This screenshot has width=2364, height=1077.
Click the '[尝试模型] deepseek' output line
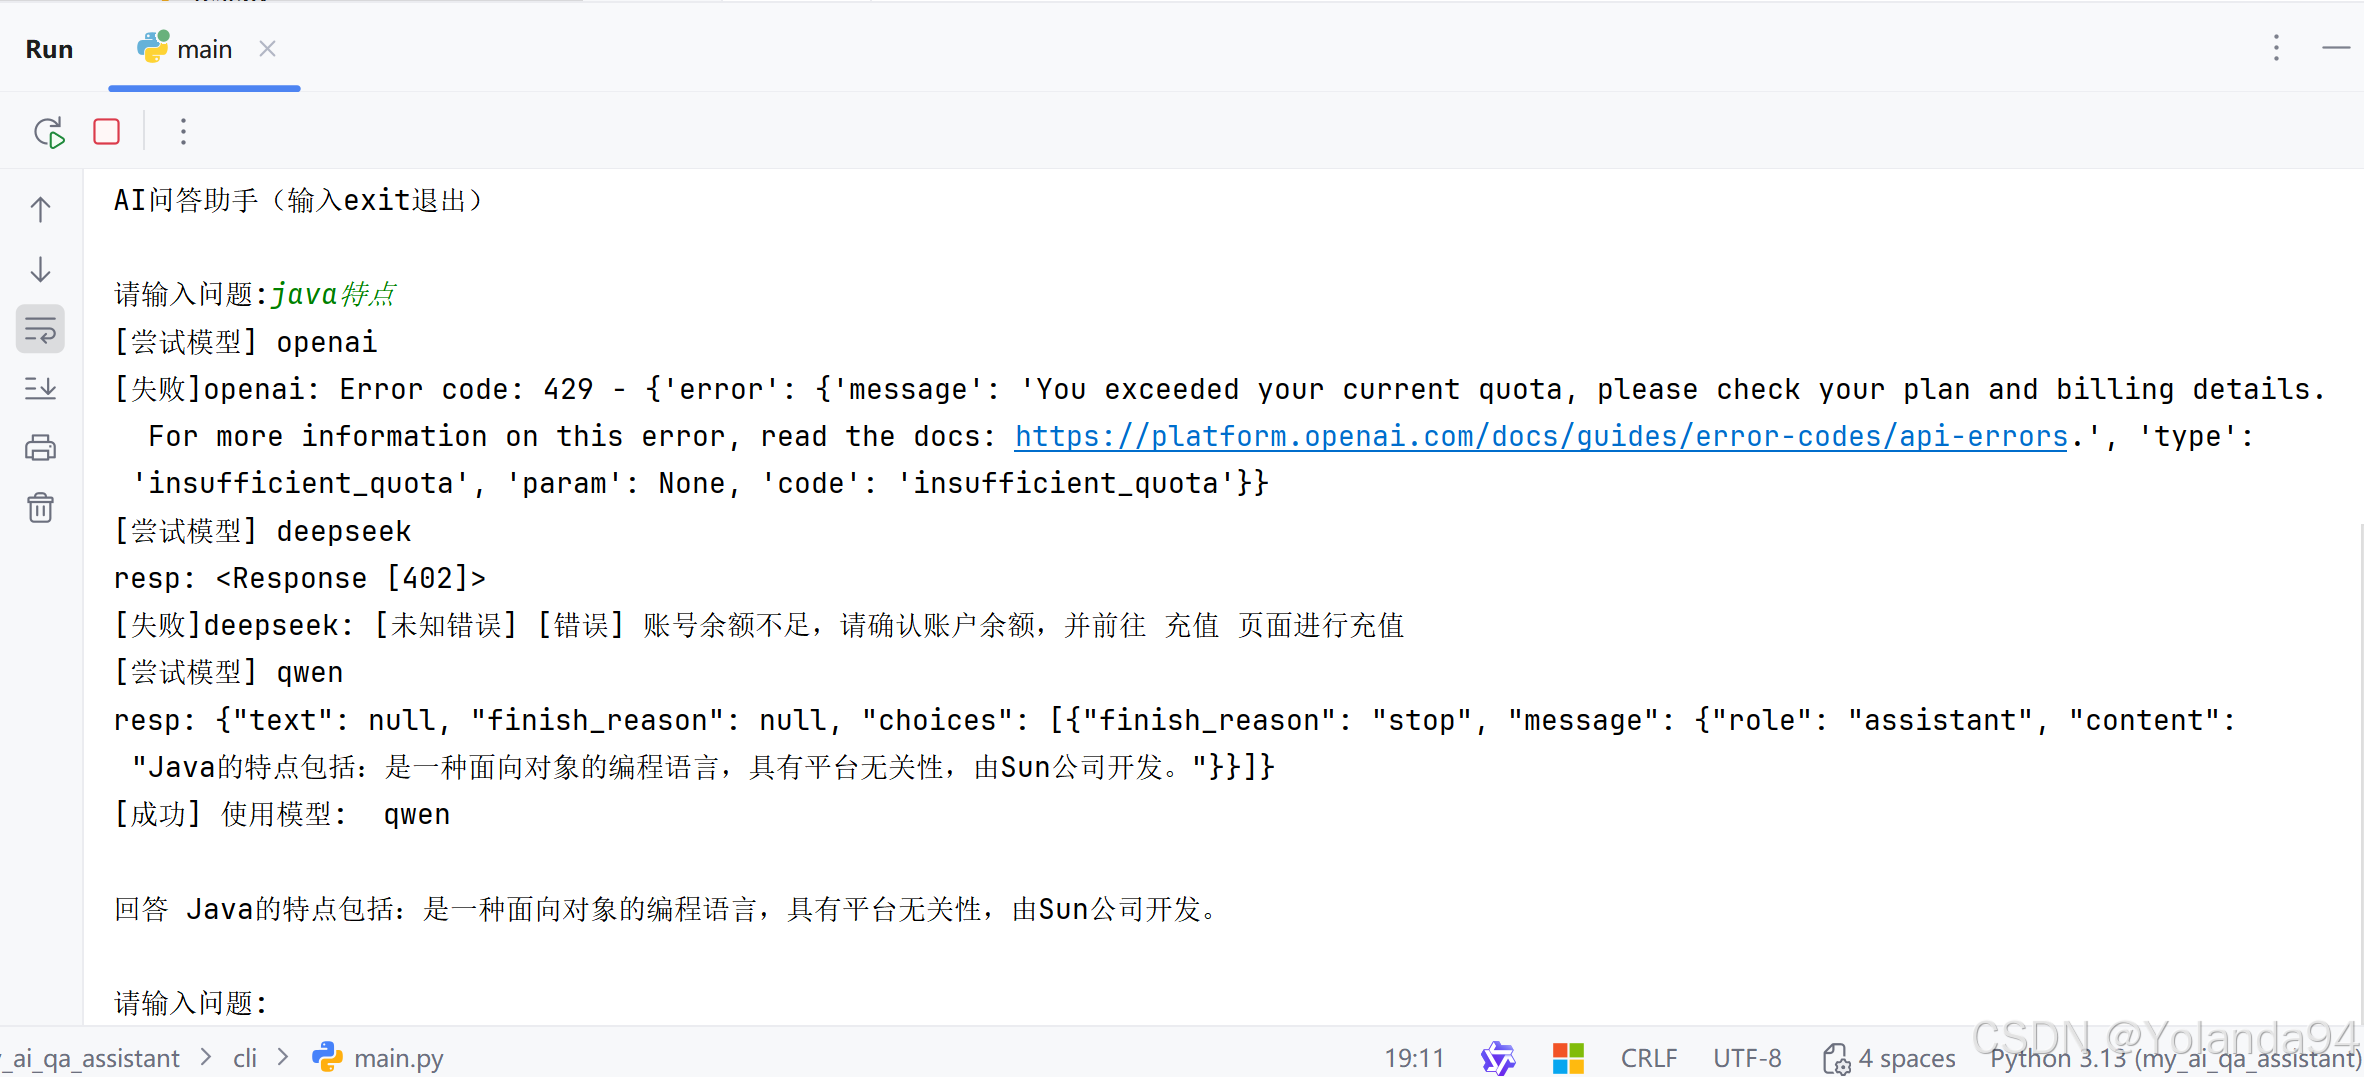click(x=263, y=532)
